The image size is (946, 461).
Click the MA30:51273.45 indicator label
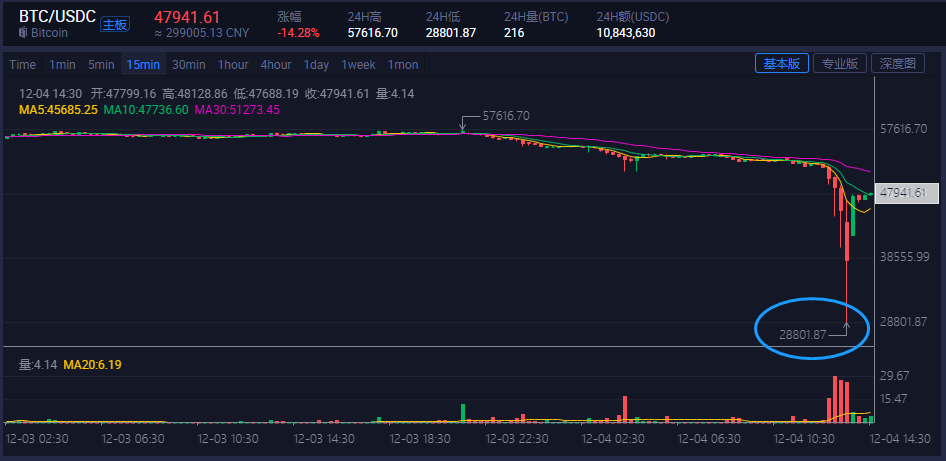(236, 110)
